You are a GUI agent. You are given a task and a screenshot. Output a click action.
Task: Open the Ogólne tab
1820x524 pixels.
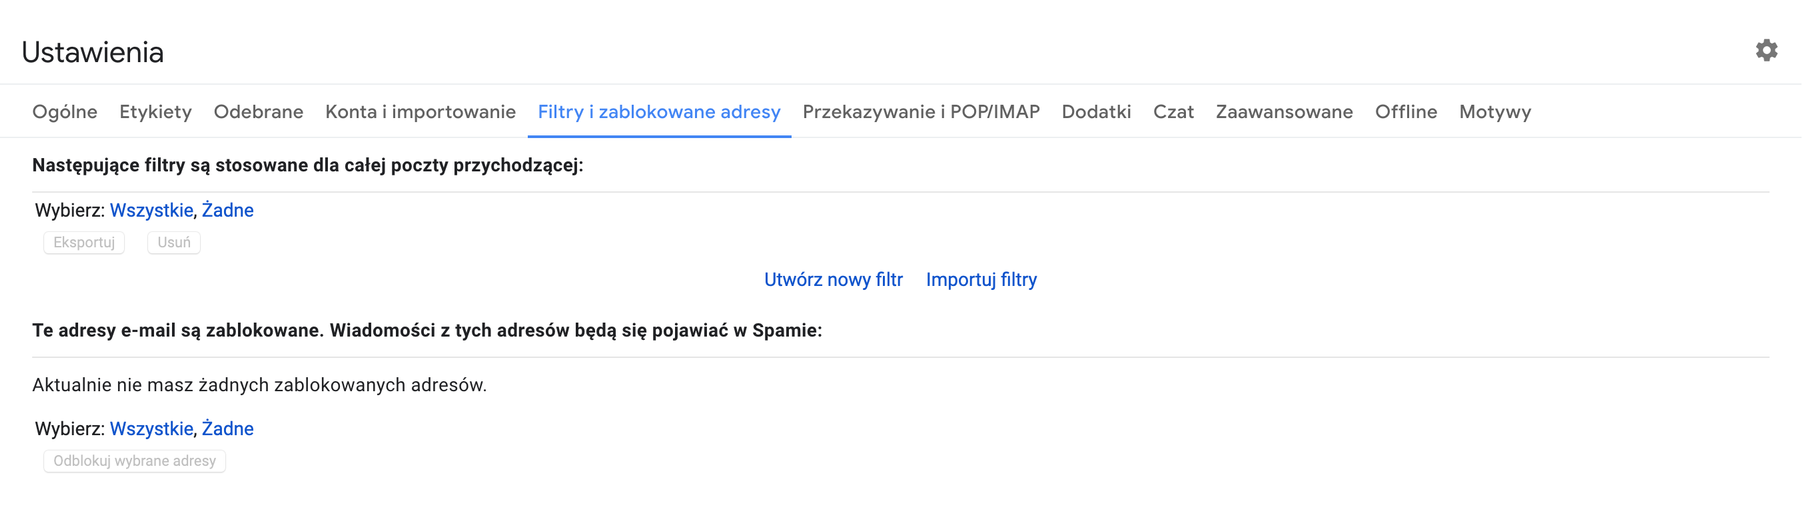65,112
